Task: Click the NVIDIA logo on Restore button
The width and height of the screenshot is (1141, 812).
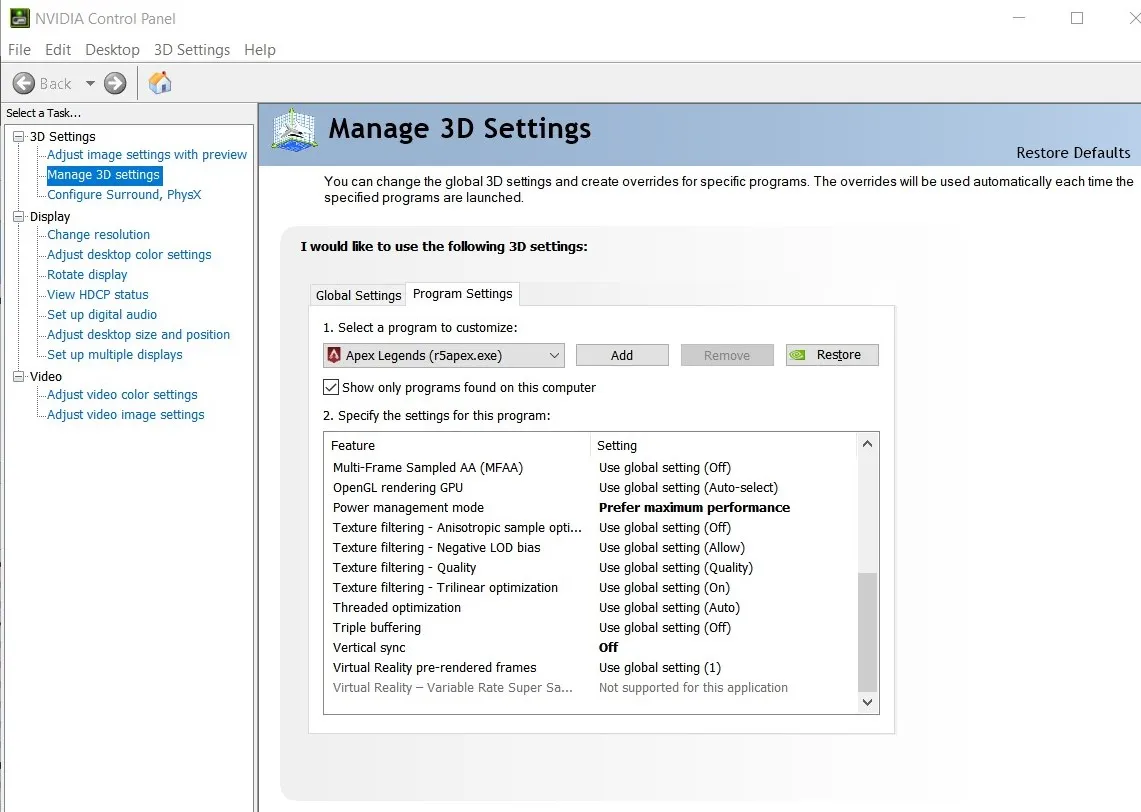Action: pos(798,355)
